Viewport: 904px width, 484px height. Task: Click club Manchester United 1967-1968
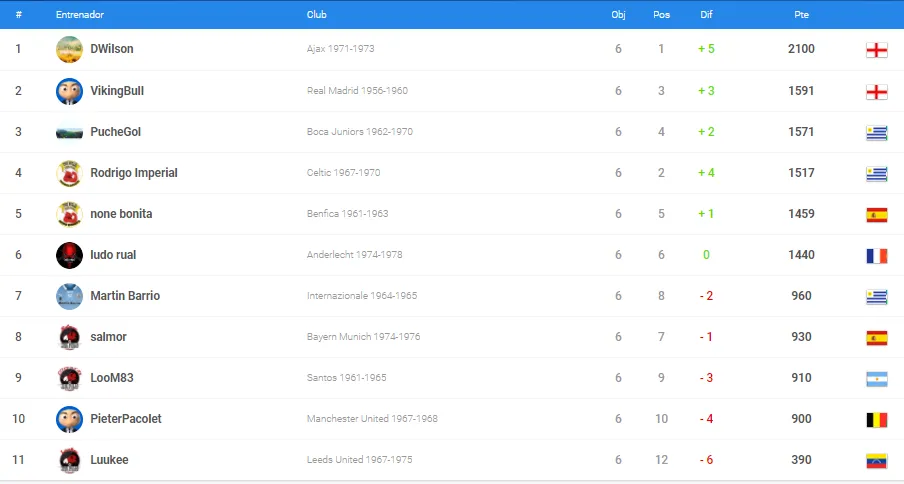[372, 418]
